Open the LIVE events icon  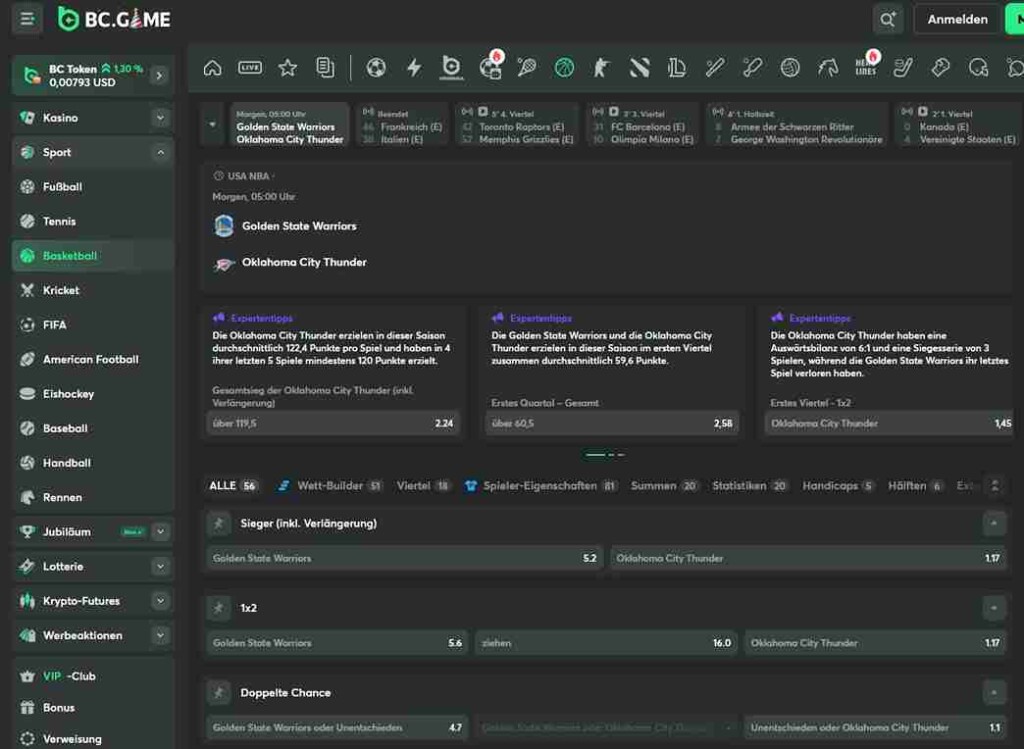click(250, 68)
